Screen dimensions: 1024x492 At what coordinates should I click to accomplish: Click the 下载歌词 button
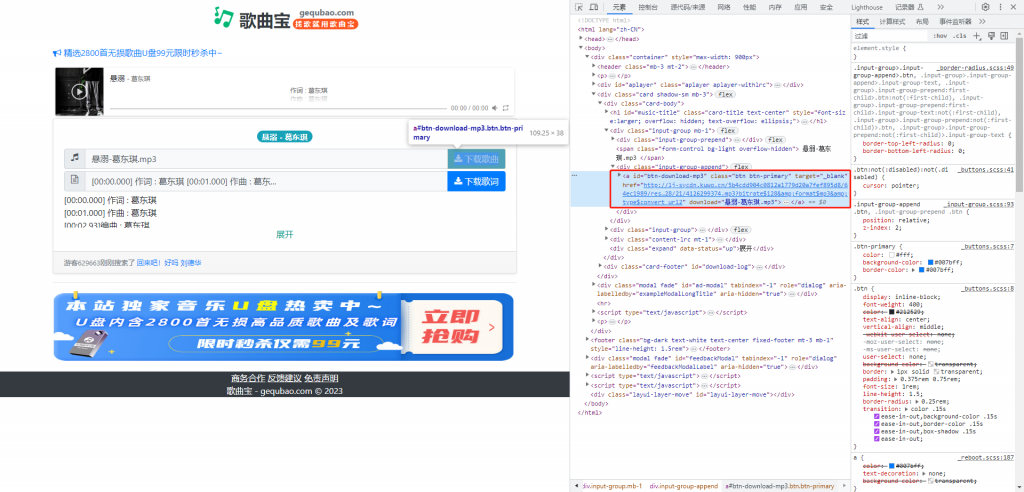[x=477, y=181]
